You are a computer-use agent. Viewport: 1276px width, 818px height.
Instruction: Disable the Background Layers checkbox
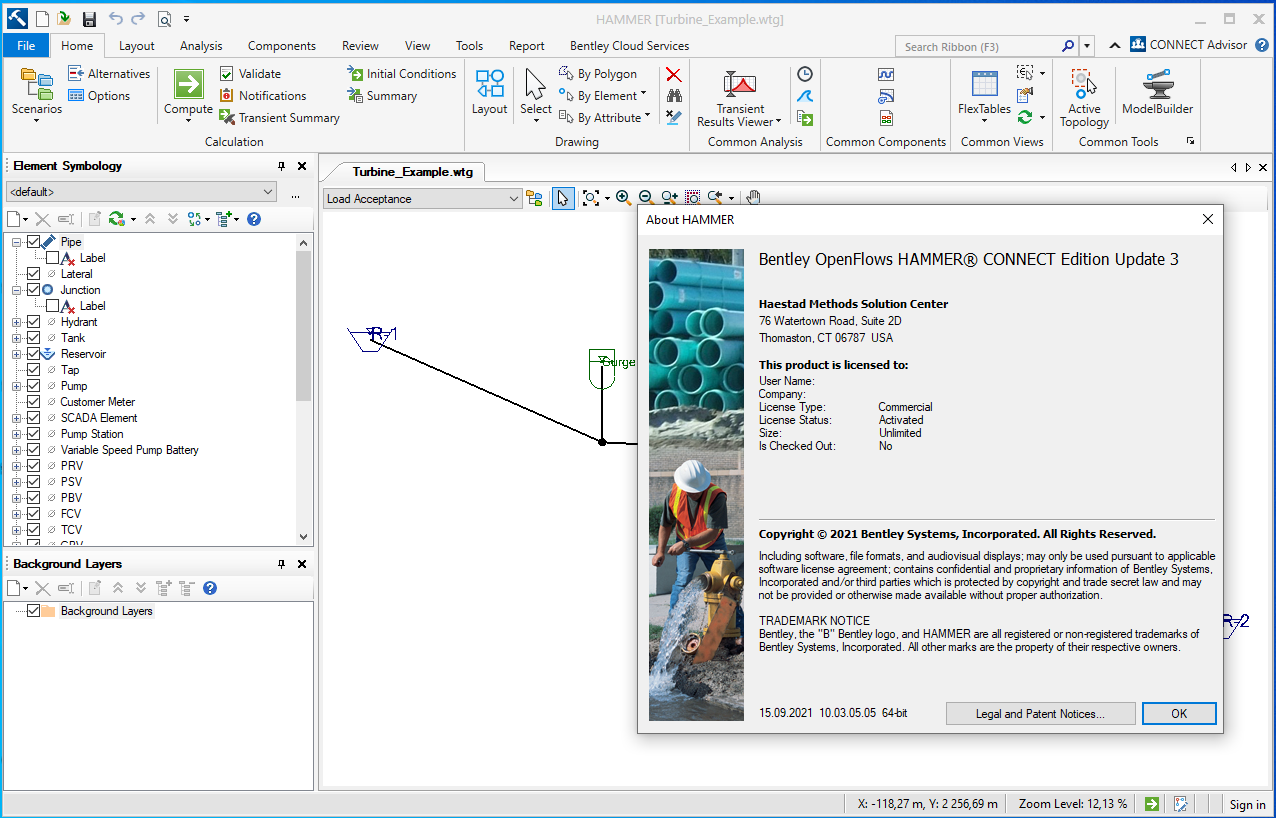click(34, 611)
